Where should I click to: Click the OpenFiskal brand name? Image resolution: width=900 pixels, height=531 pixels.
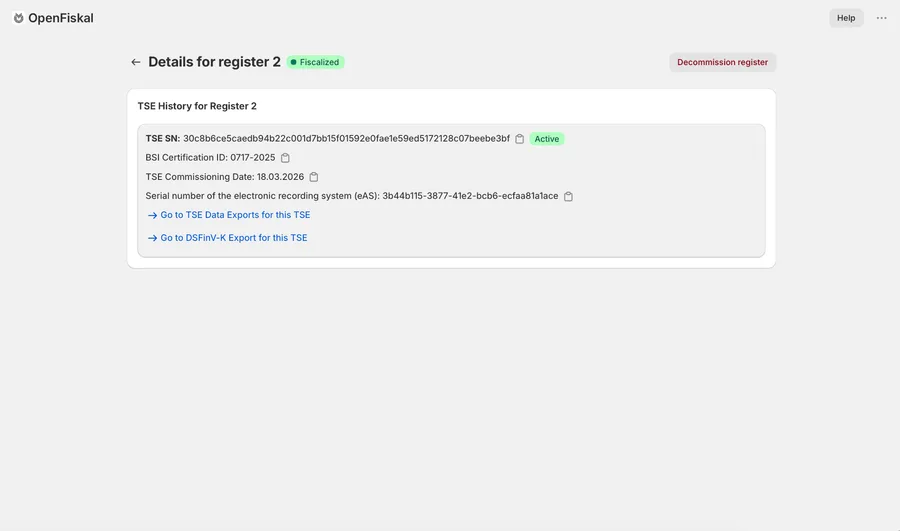61,18
